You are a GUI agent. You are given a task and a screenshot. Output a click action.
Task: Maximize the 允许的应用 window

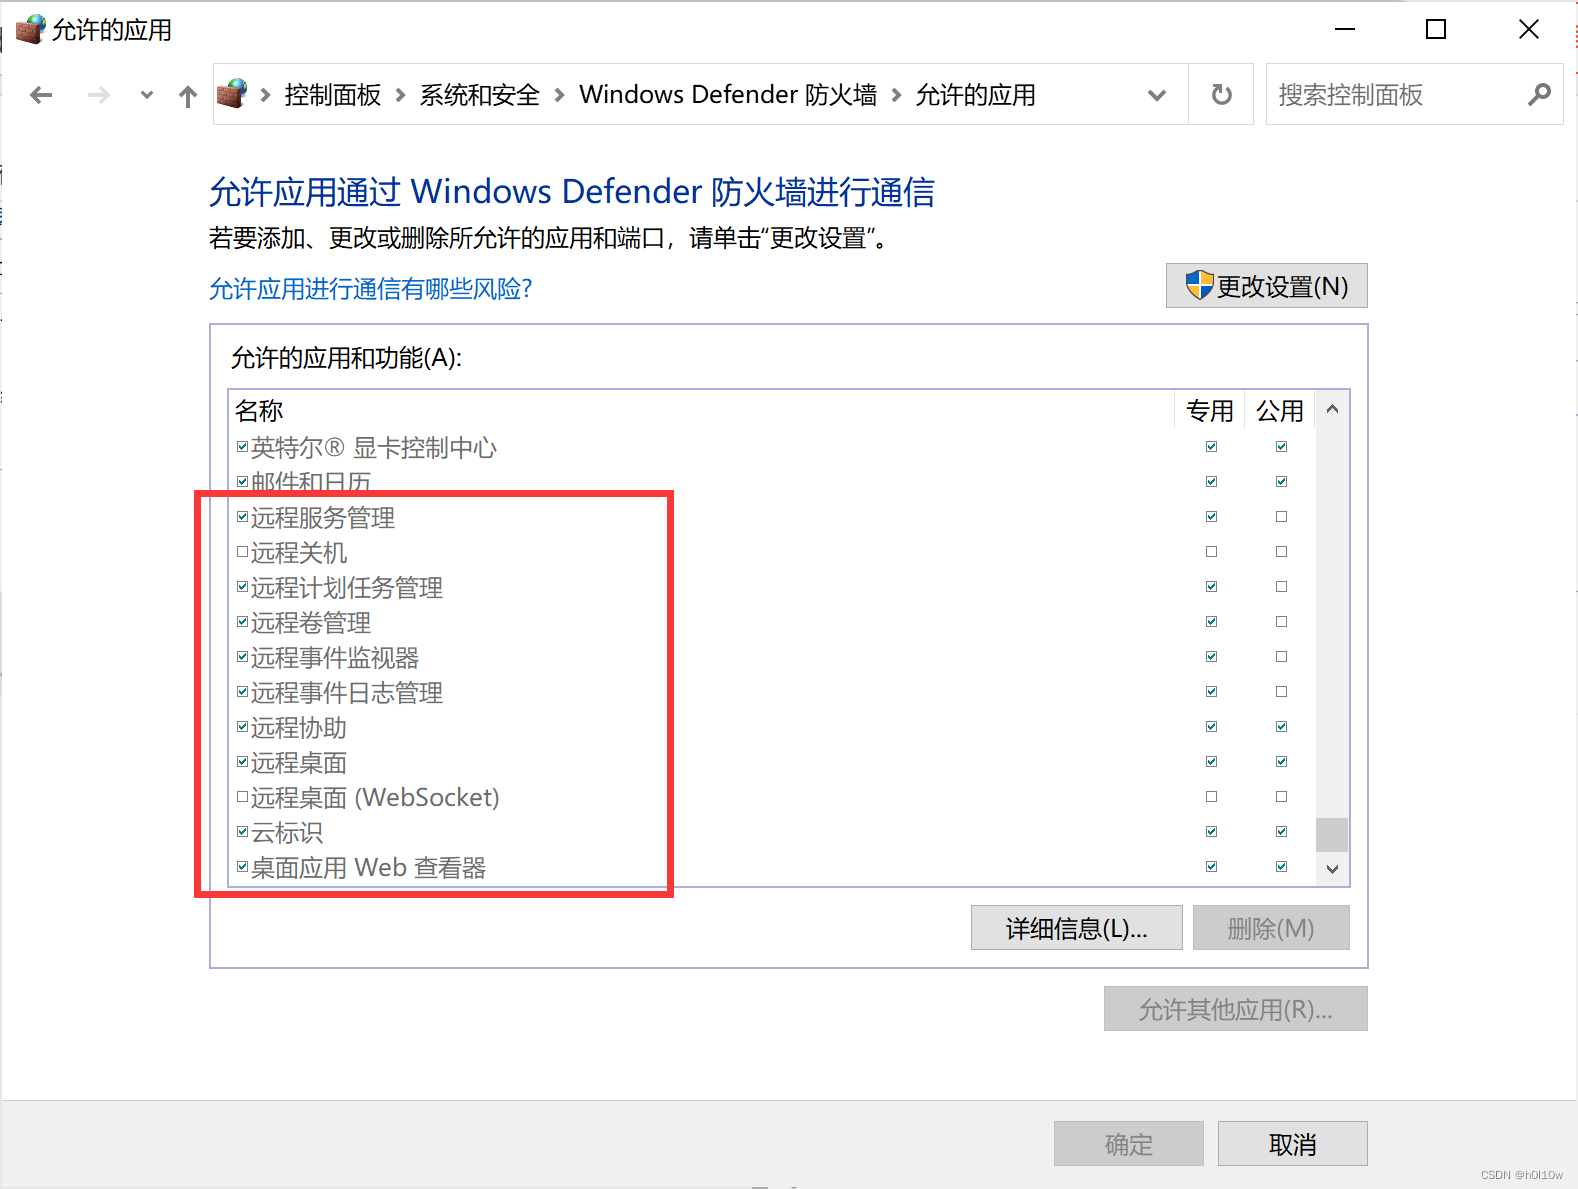[x=1436, y=29]
